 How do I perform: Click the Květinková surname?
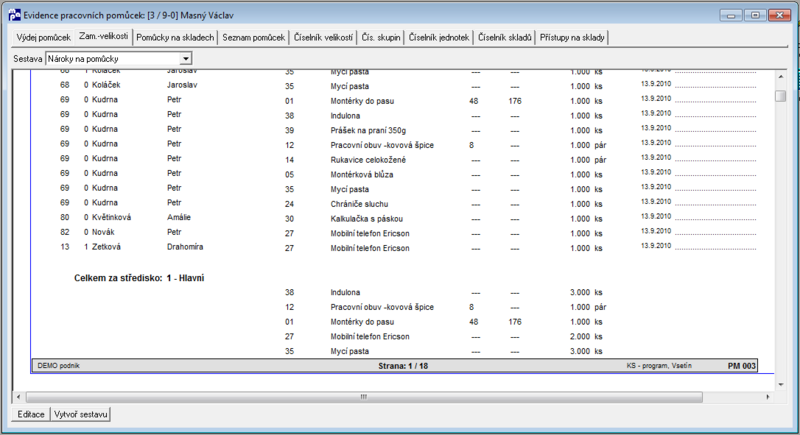(x=111, y=217)
